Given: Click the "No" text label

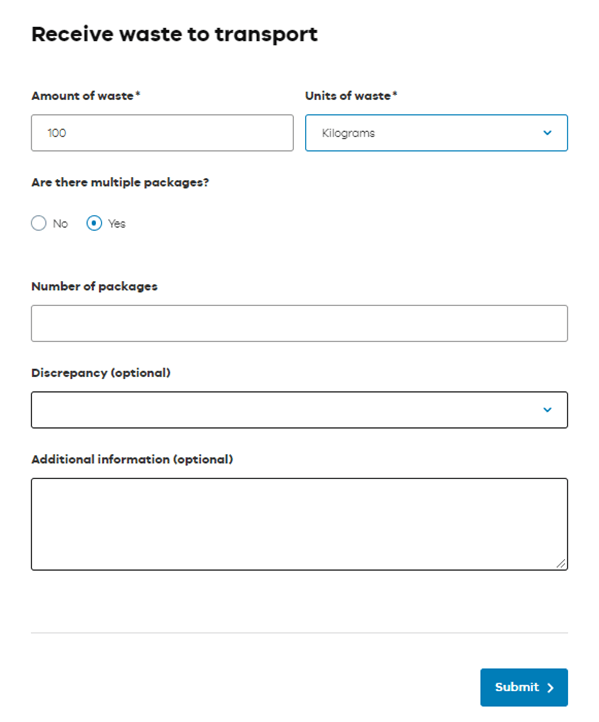Looking at the screenshot, I should click(60, 224).
